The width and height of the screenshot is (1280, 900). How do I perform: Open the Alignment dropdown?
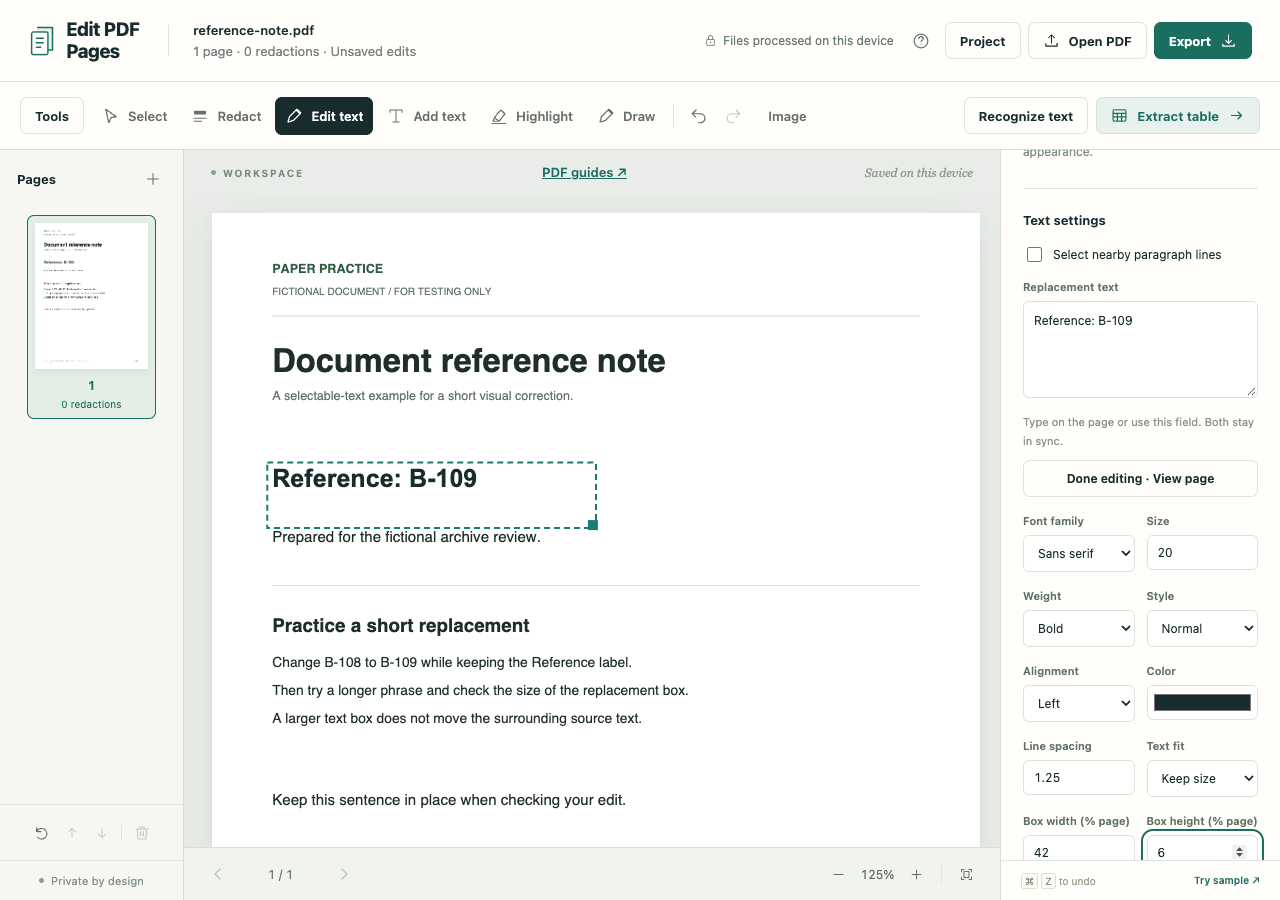[1079, 703]
